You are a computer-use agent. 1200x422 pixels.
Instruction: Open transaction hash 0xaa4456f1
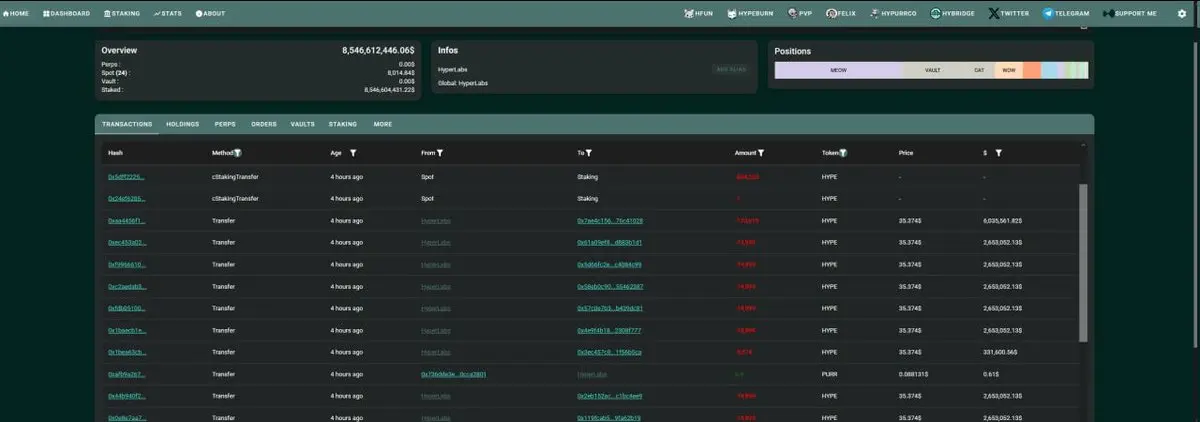[x=127, y=221]
